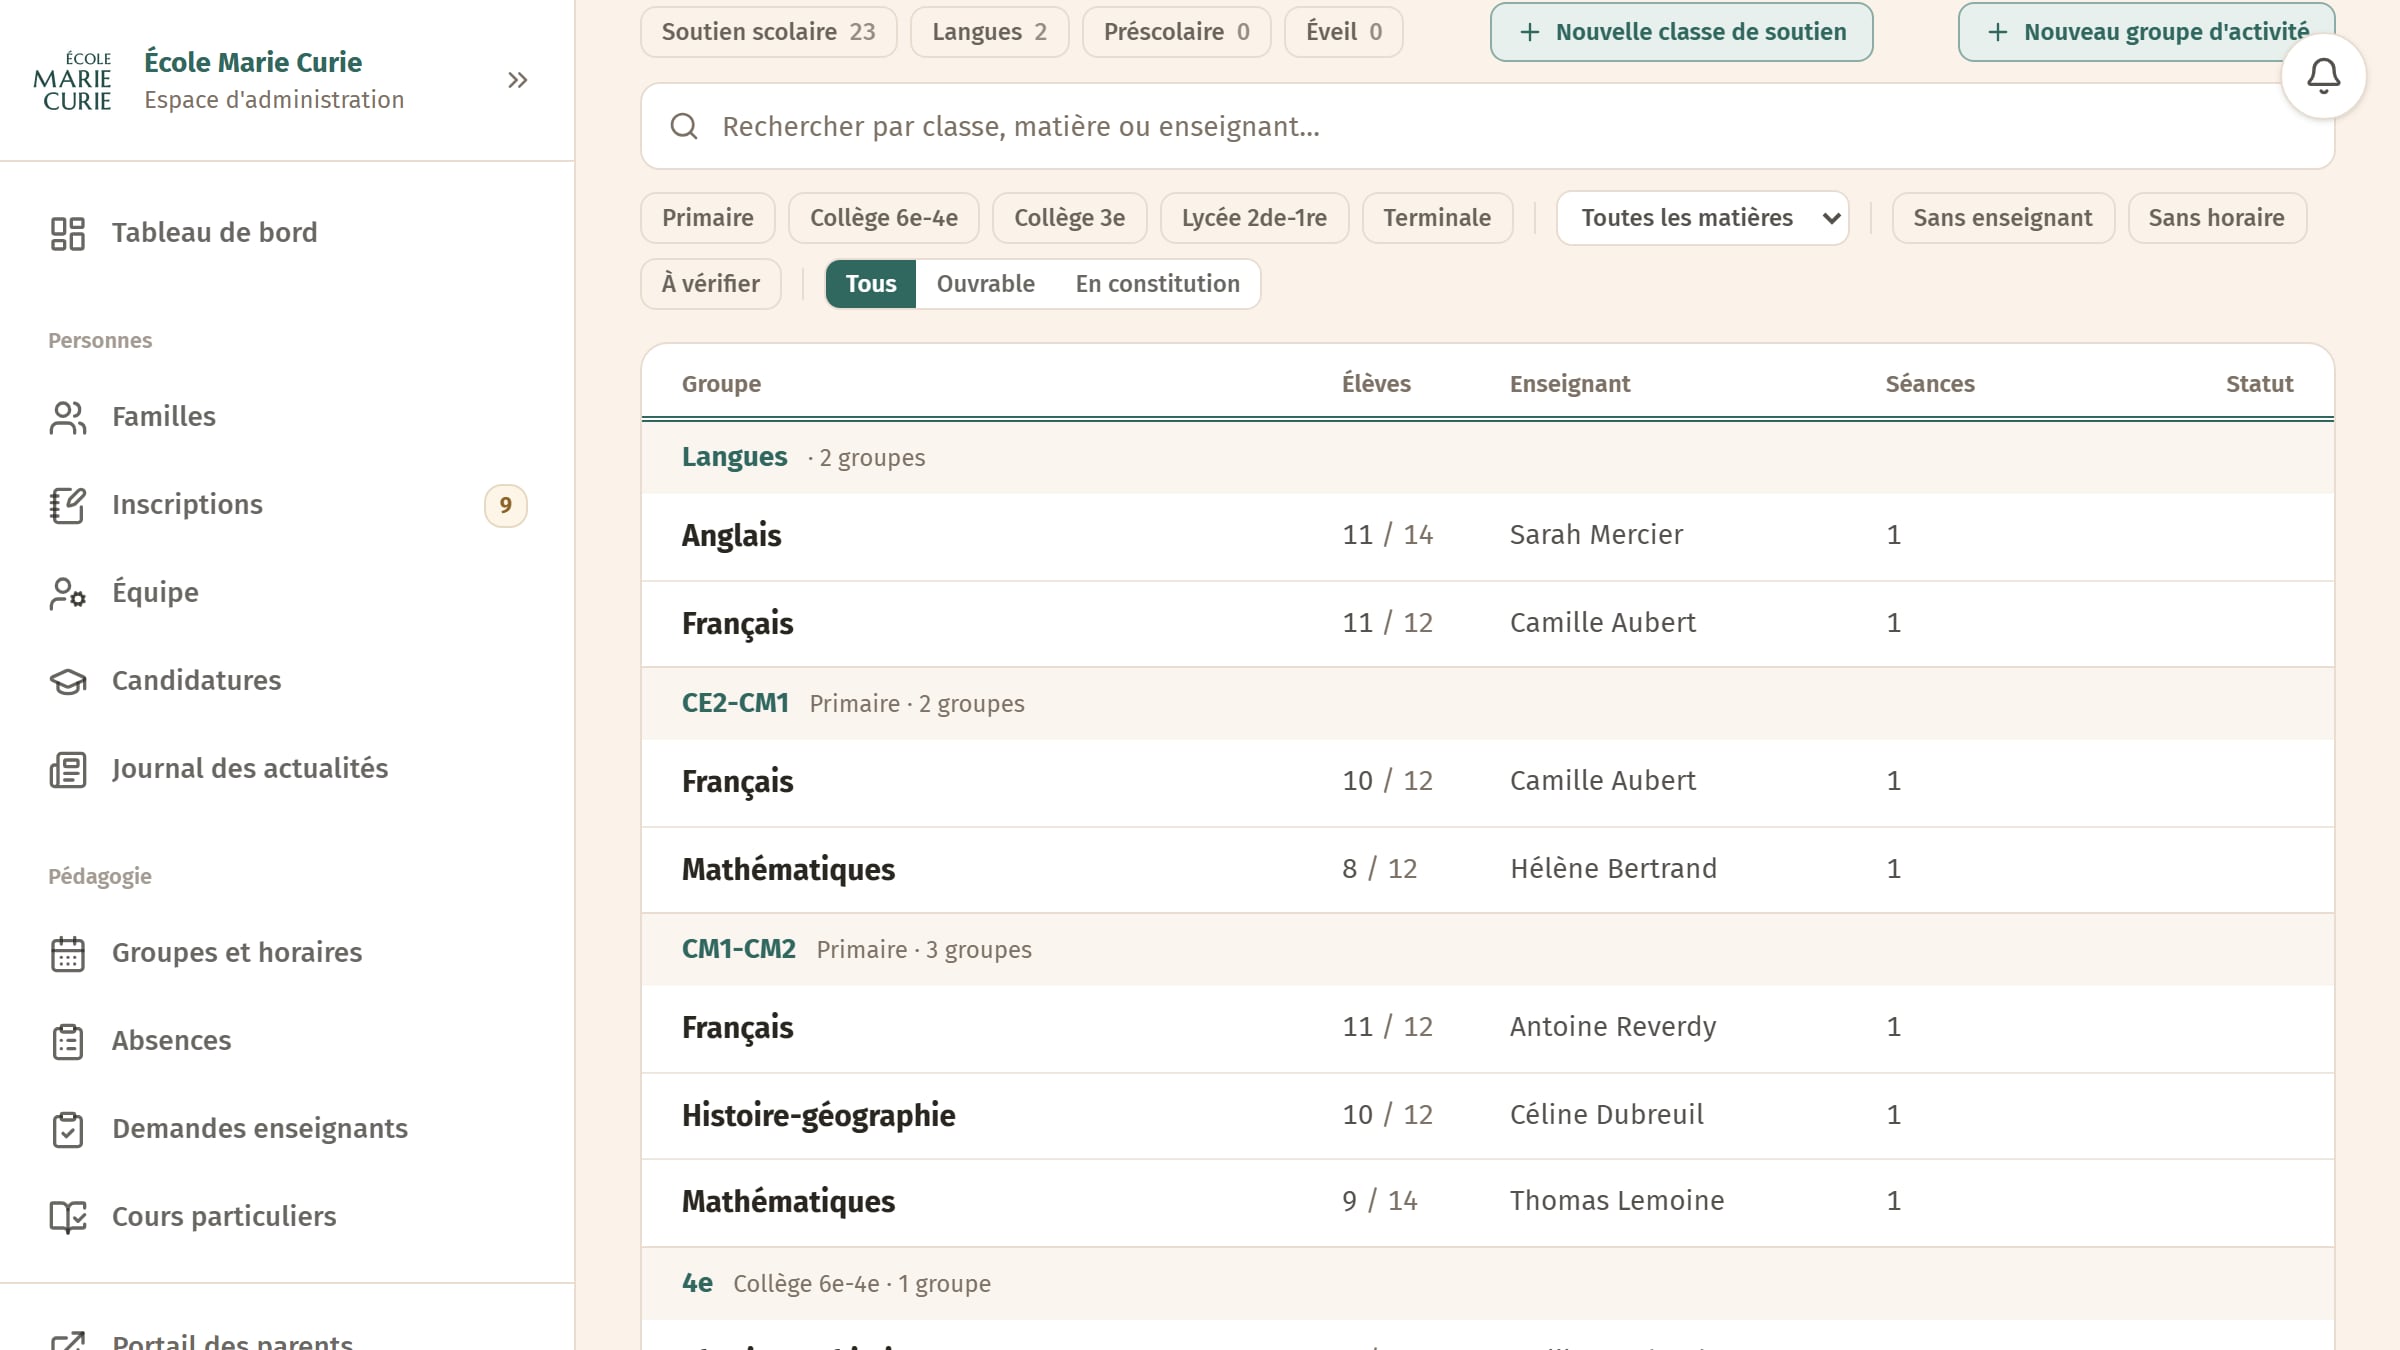Viewport: 2400px width, 1350px height.
Task: Toggle the Collège 3e filter chip
Action: pos(1070,218)
